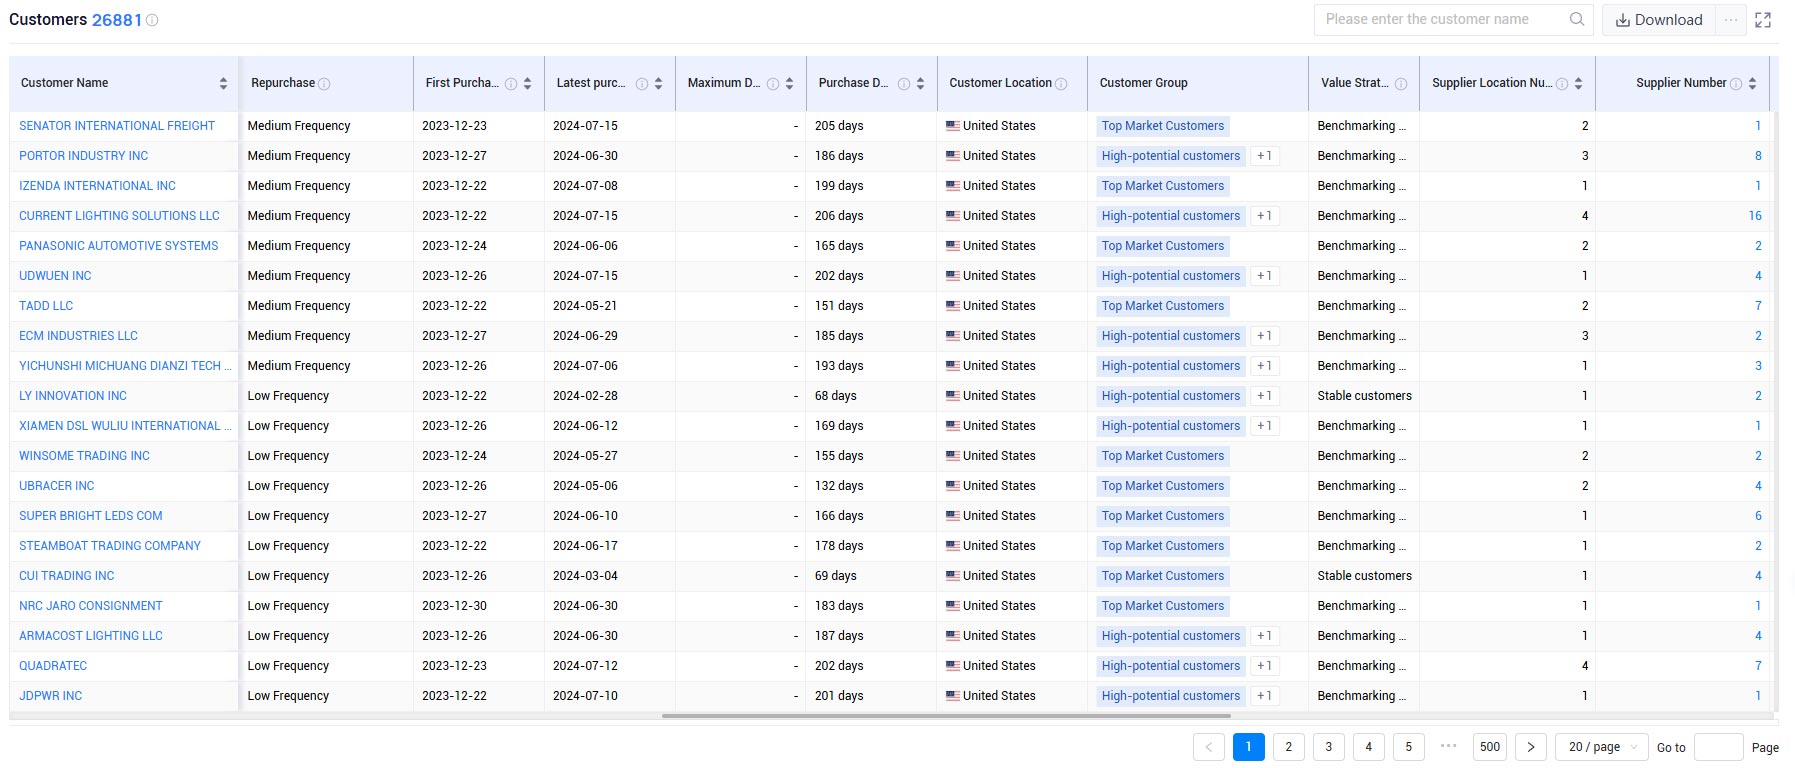Click Customer Location info icon

[x=1061, y=84]
